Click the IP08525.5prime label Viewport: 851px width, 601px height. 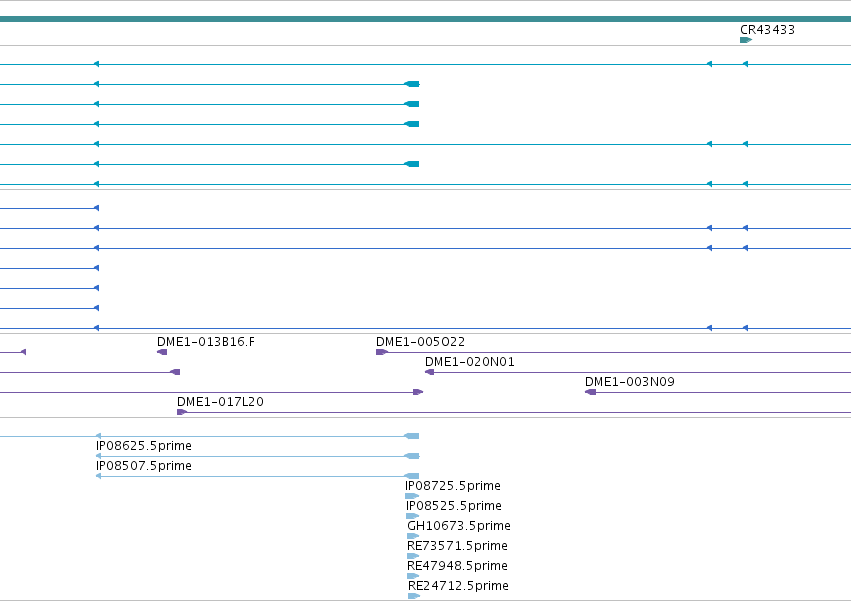pyautogui.click(x=454, y=506)
